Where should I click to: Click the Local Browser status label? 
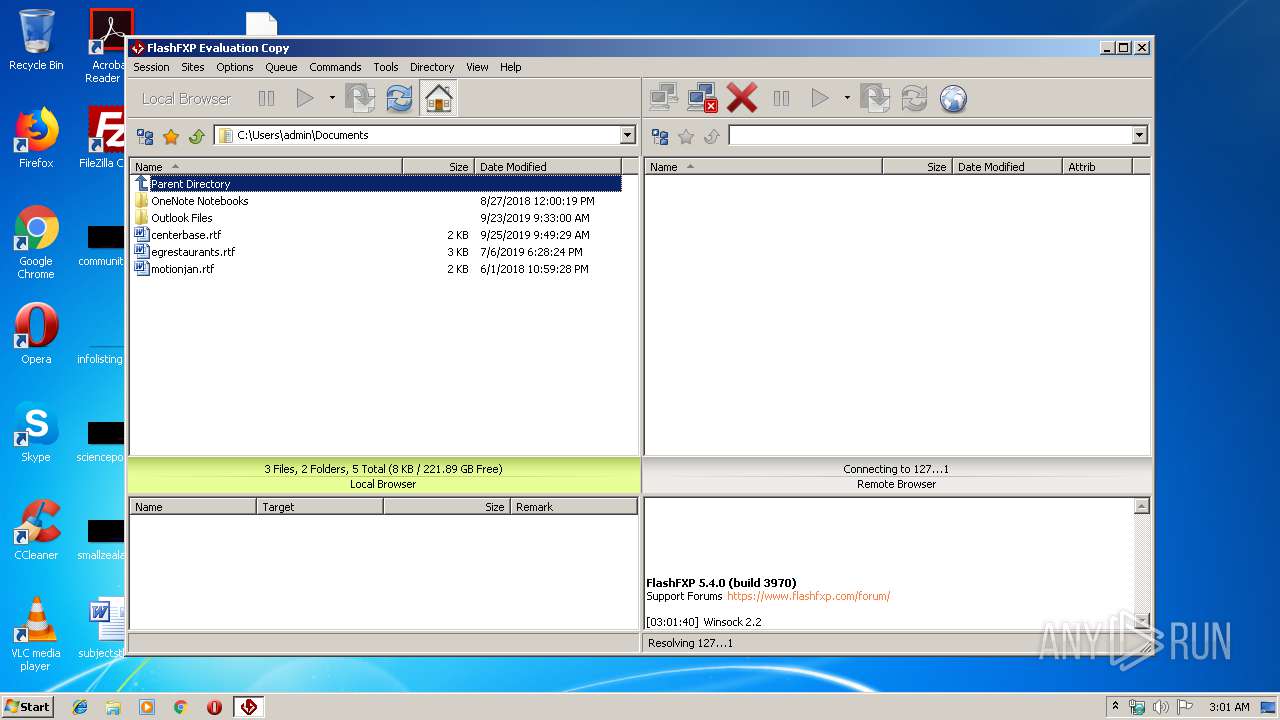click(383, 484)
